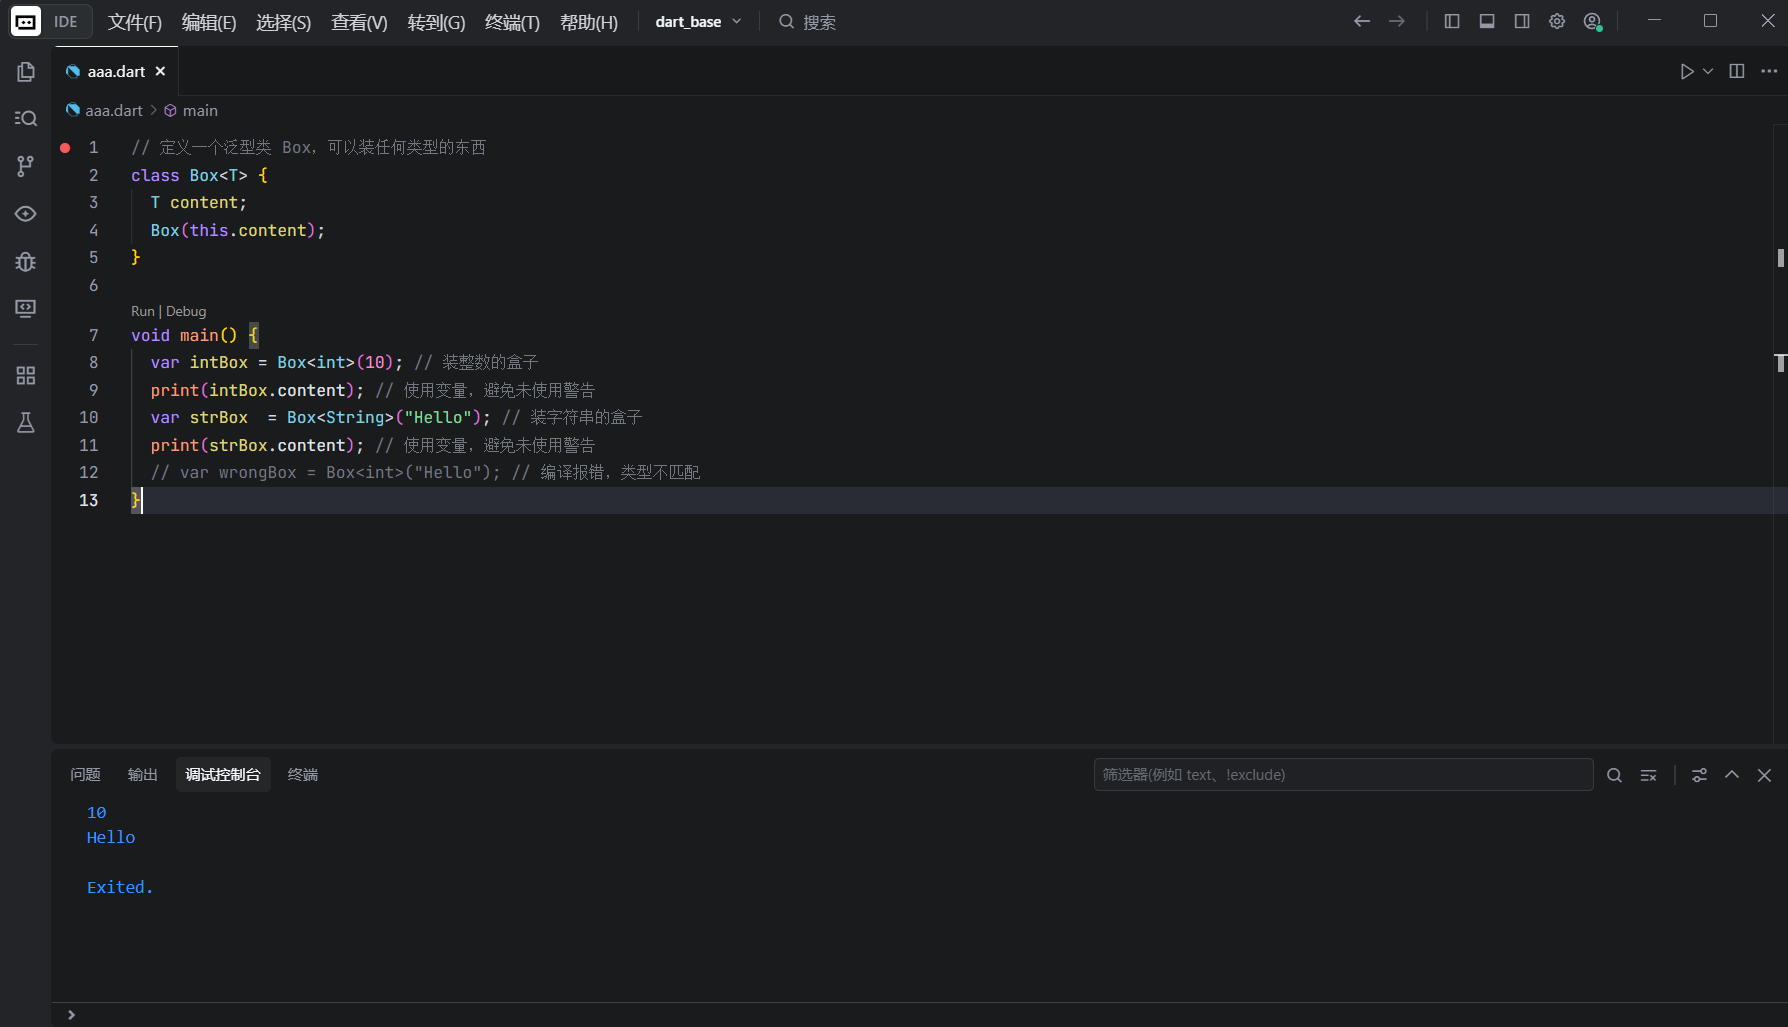The image size is (1788, 1027).
Task: Maximize the panel with up chevron
Action: coord(1732,775)
